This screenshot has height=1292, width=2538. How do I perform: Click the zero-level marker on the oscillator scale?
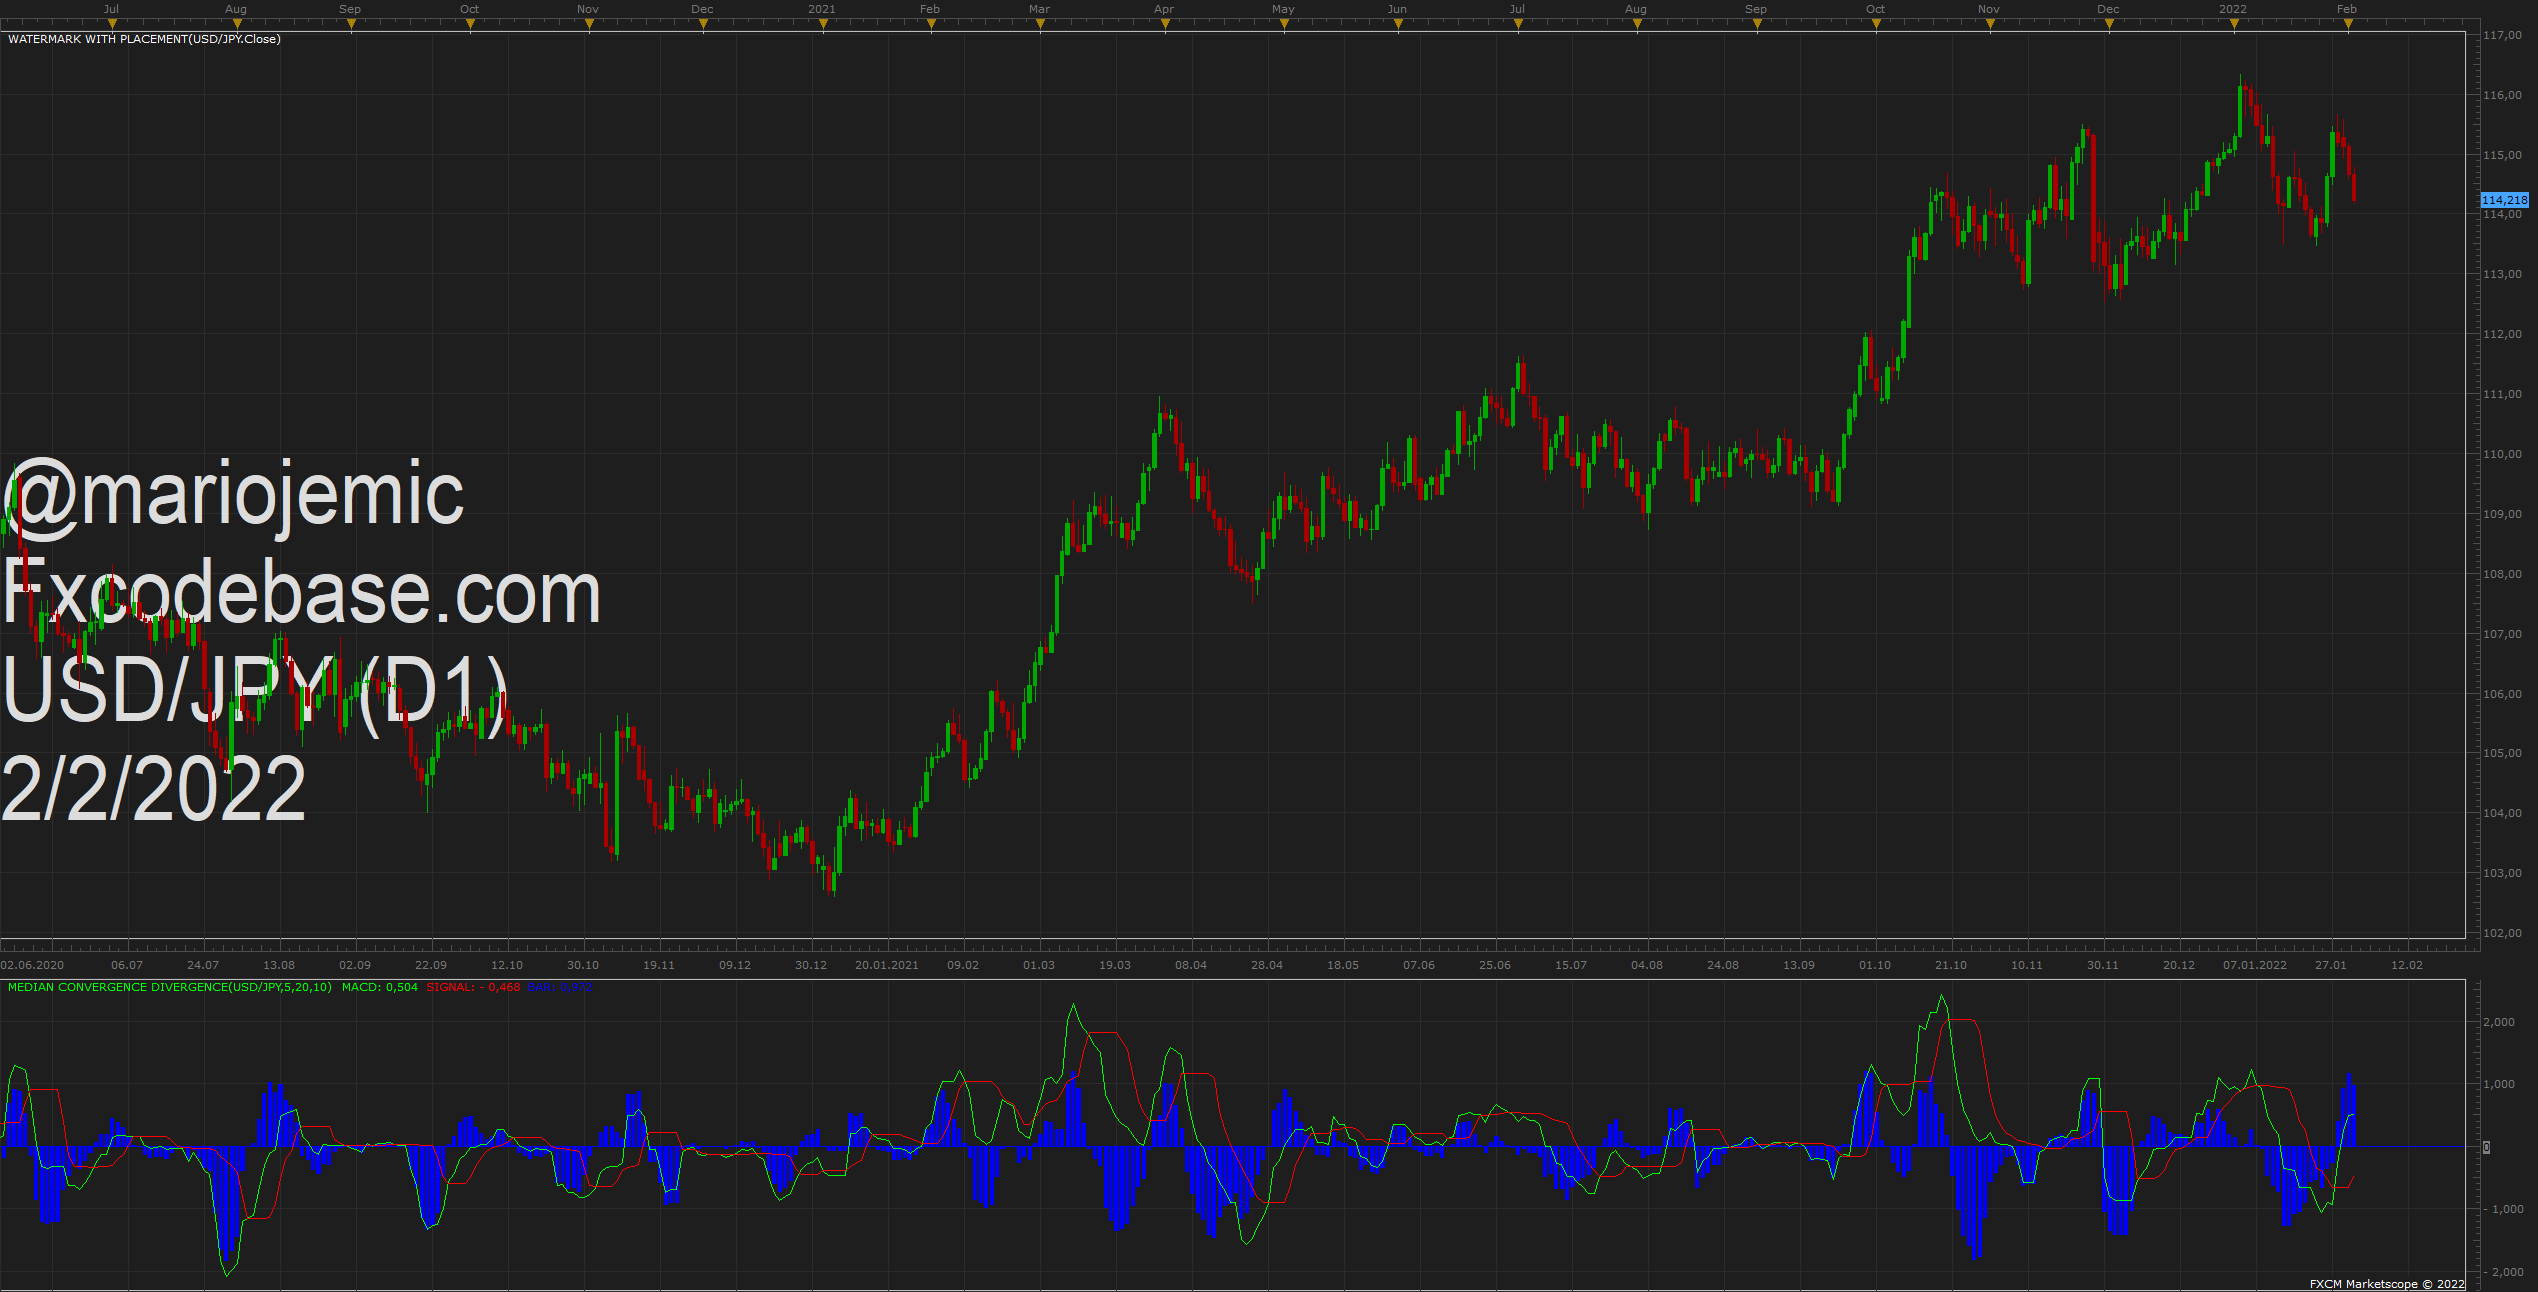click(x=2487, y=1147)
